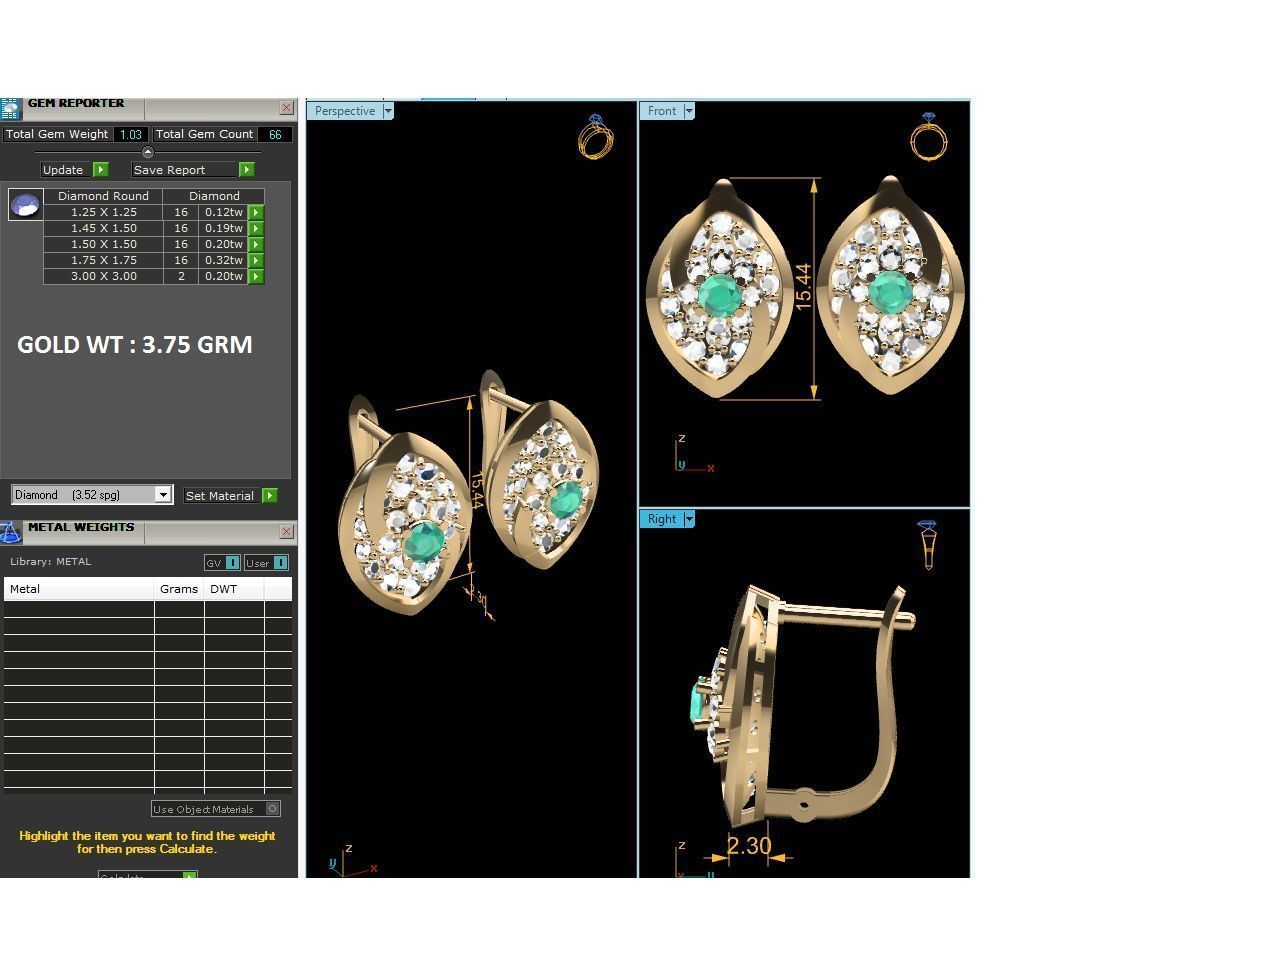Image resolution: width=1280 pixels, height=960 pixels.
Task: Click the Update button
Action: pos(66,170)
